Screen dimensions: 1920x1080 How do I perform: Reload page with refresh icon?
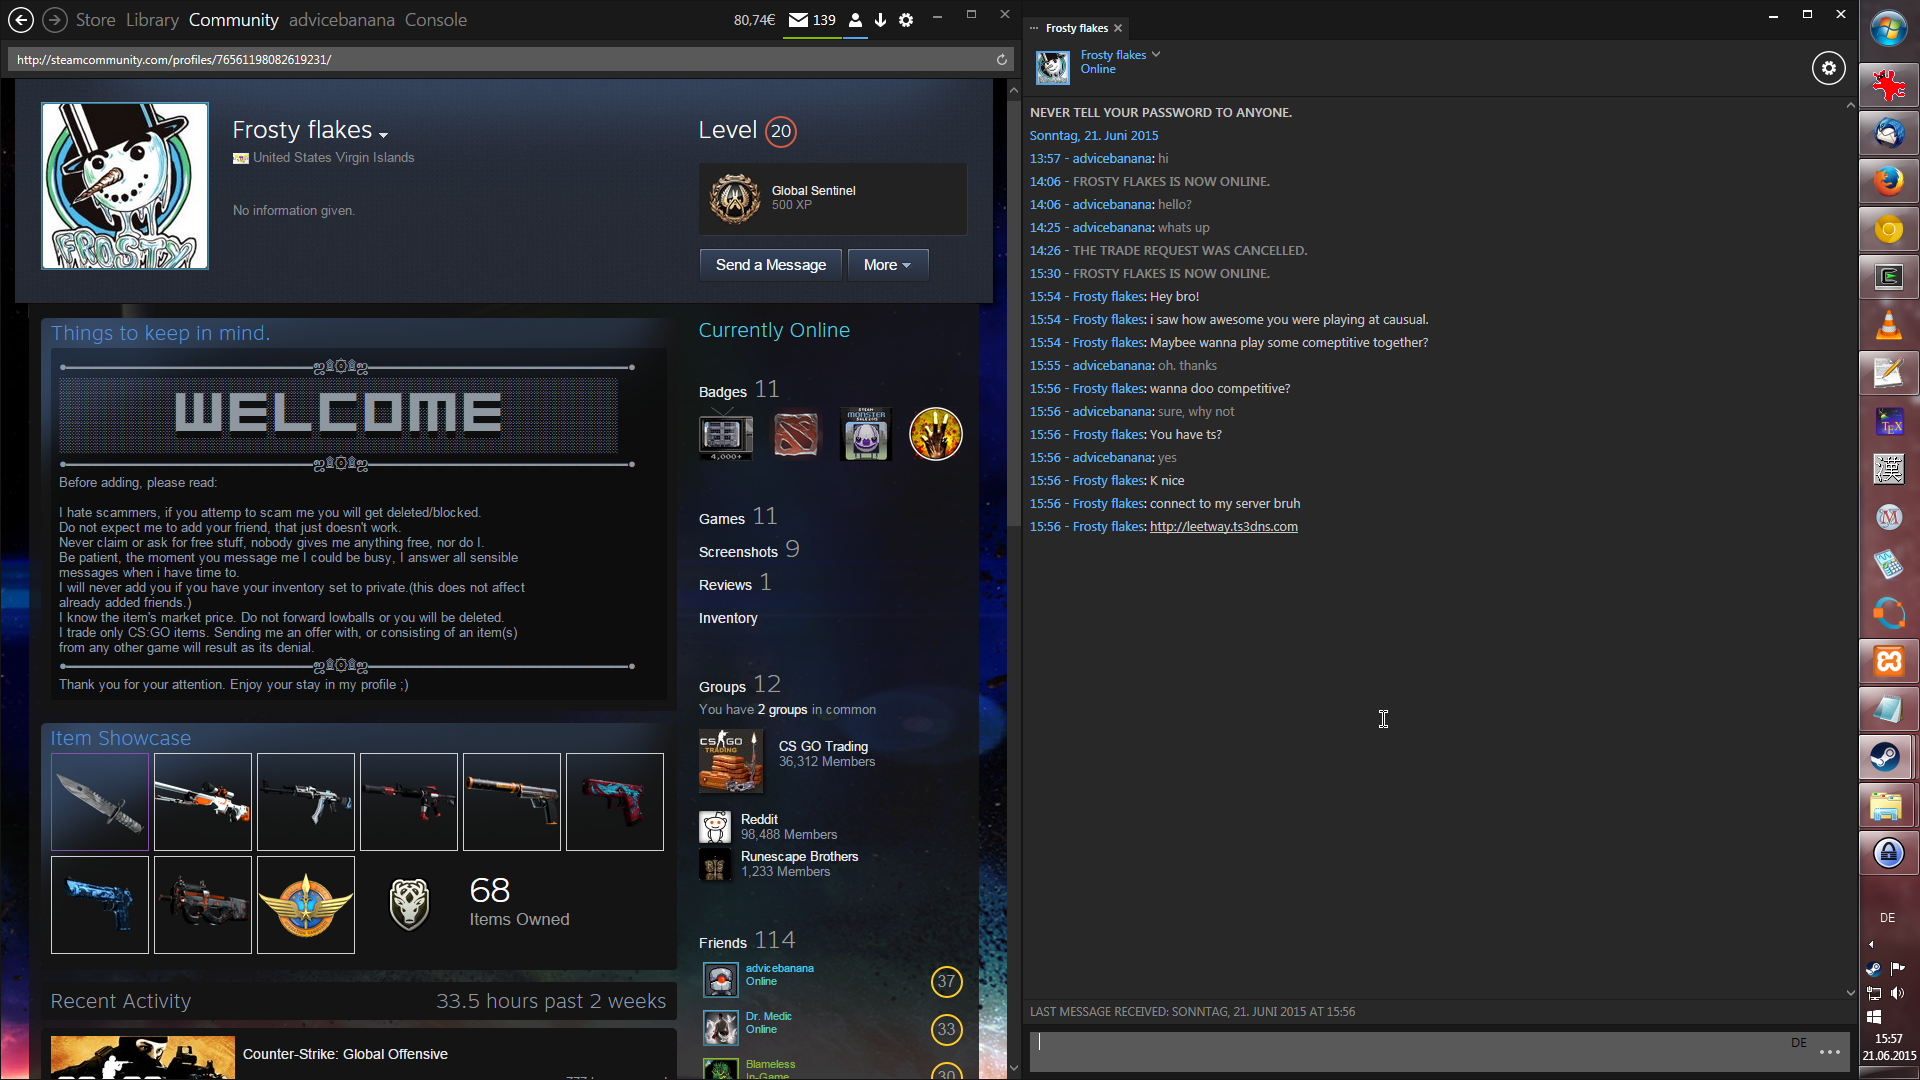(x=1001, y=59)
